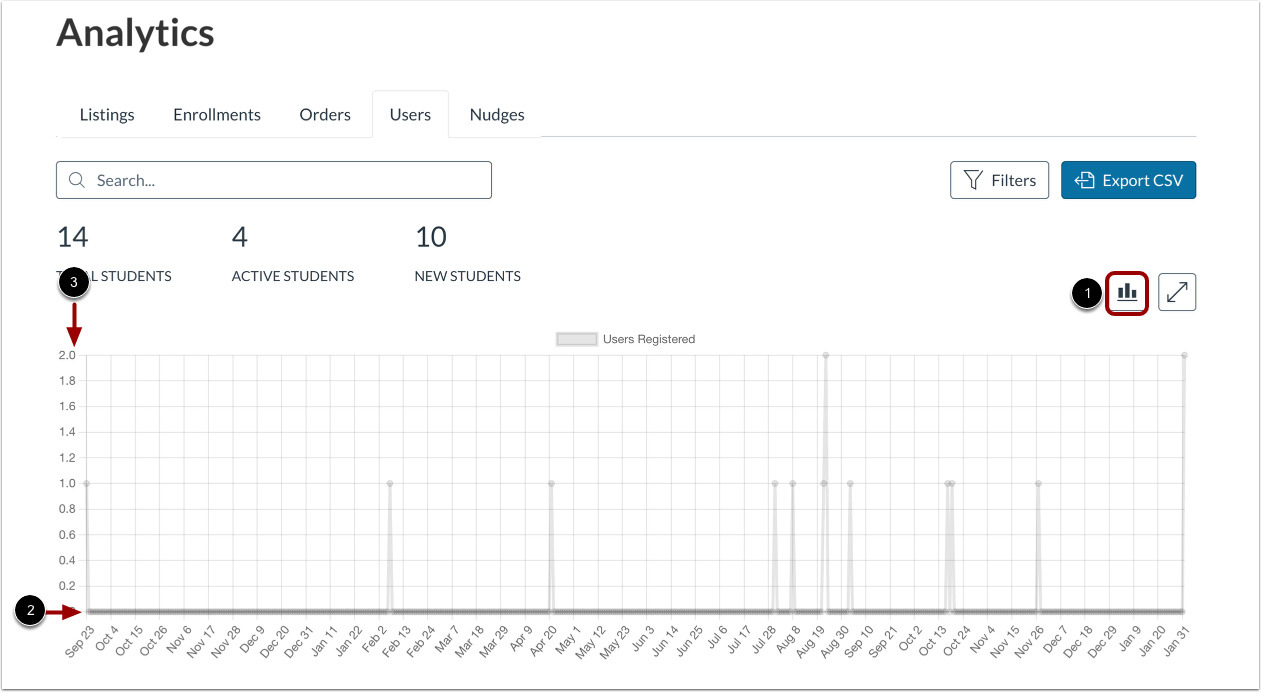Select the bar chart view icon
The height and width of the screenshot is (692, 1261).
coord(1127,292)
